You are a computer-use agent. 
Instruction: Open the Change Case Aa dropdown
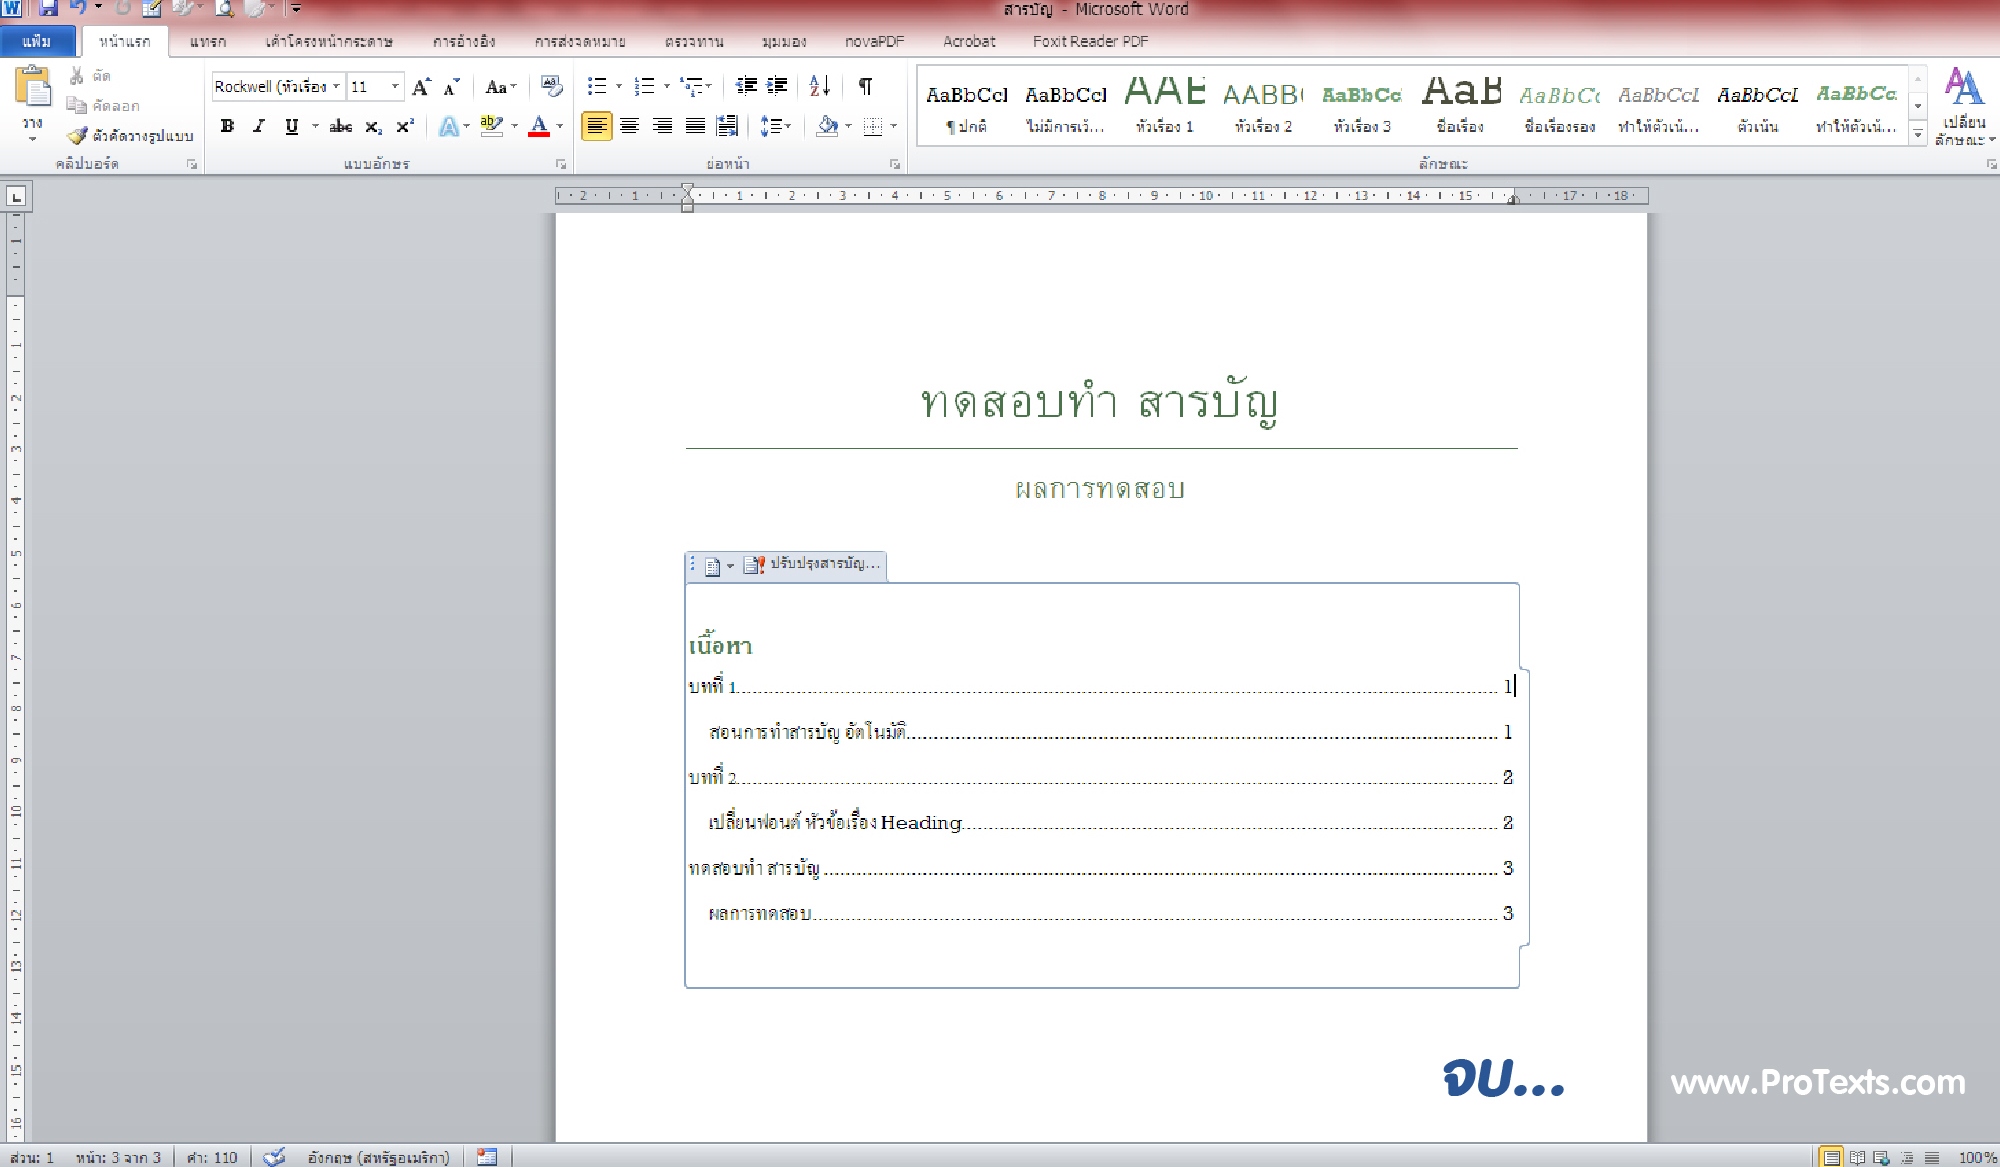tap(501, 87)
